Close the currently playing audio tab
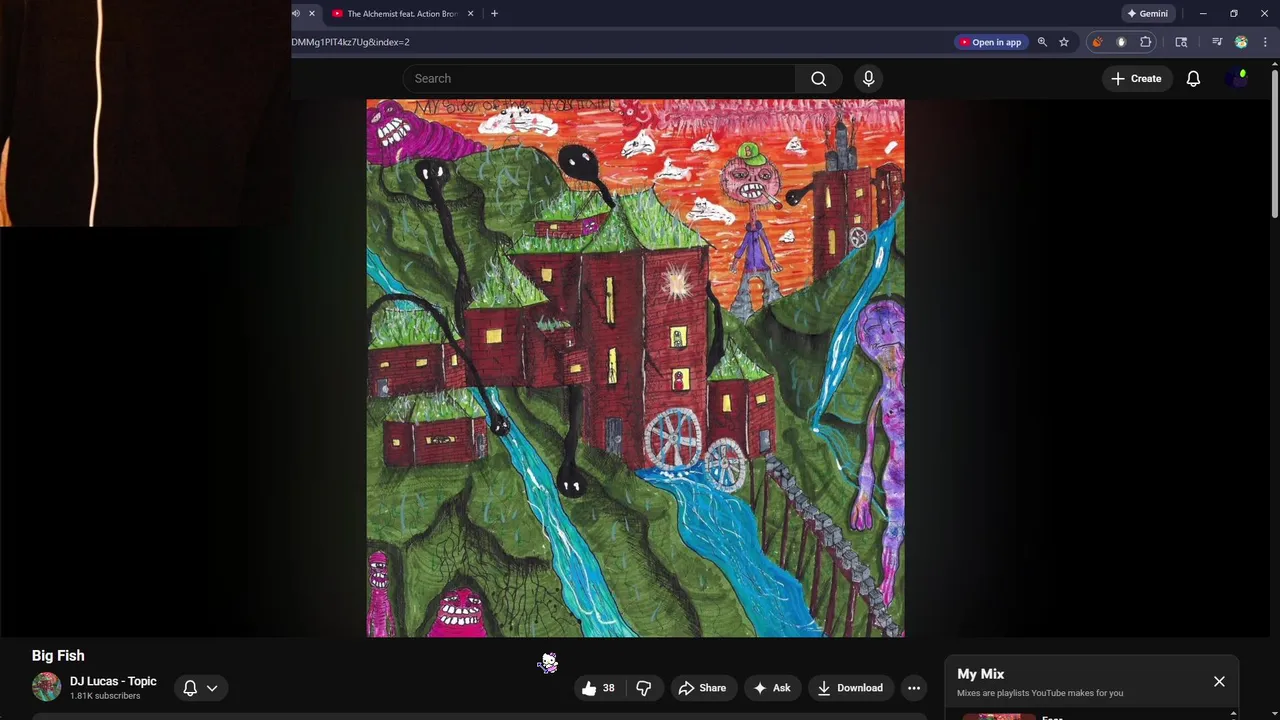The width and height of the screenshot is (1280, 720). (x=312, y=14)
